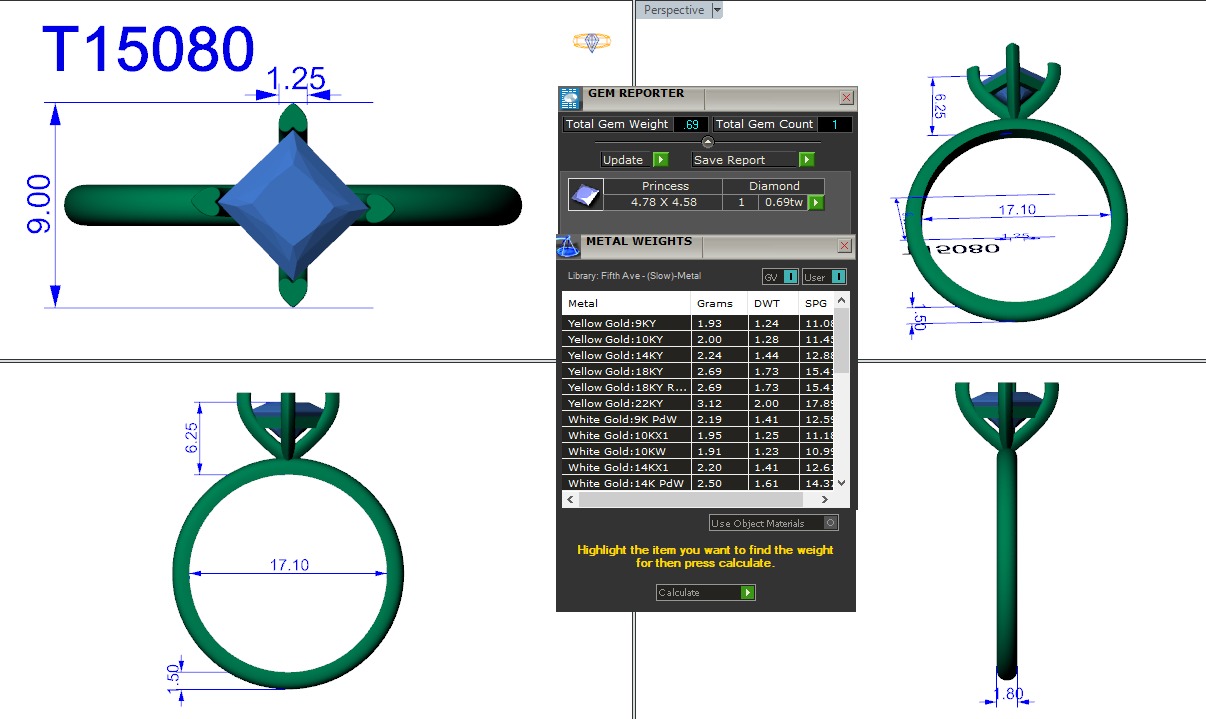Click the metal list scroll down arrow
This screenshot has width=1206, height=719.
click(x=841, y=483)
